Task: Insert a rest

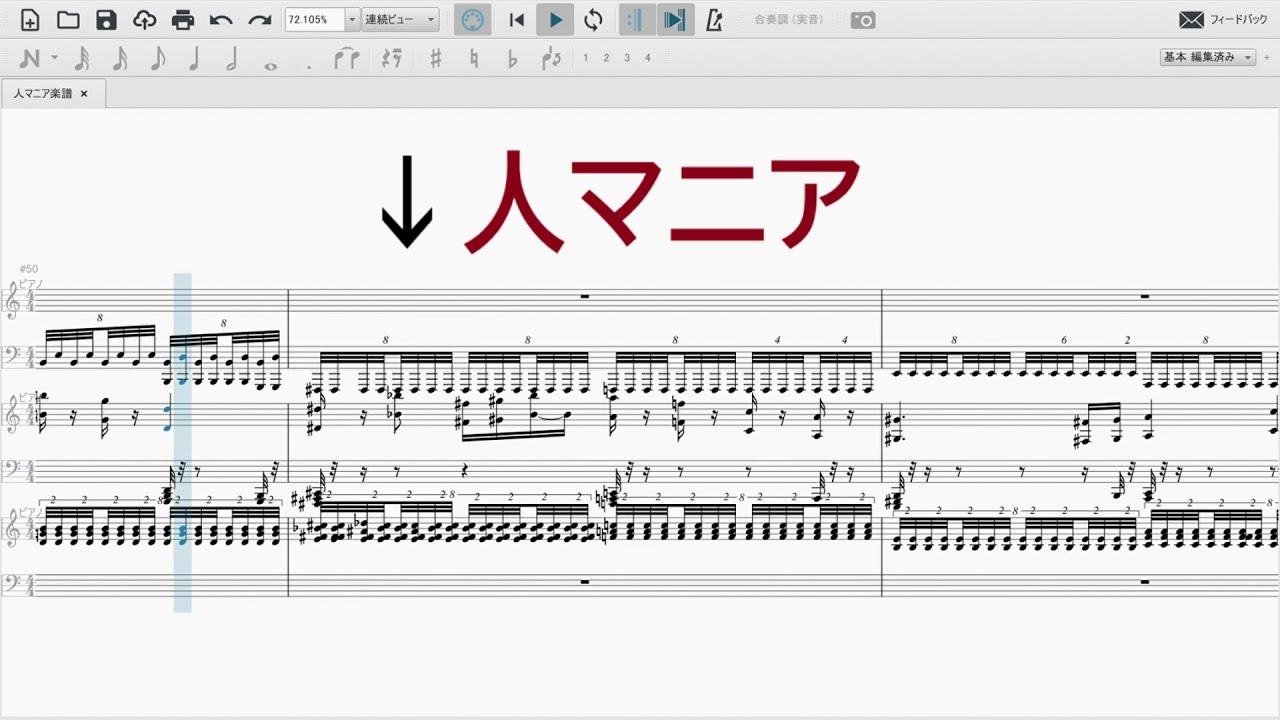Action: pyautogui.click(x=392, y=59)
